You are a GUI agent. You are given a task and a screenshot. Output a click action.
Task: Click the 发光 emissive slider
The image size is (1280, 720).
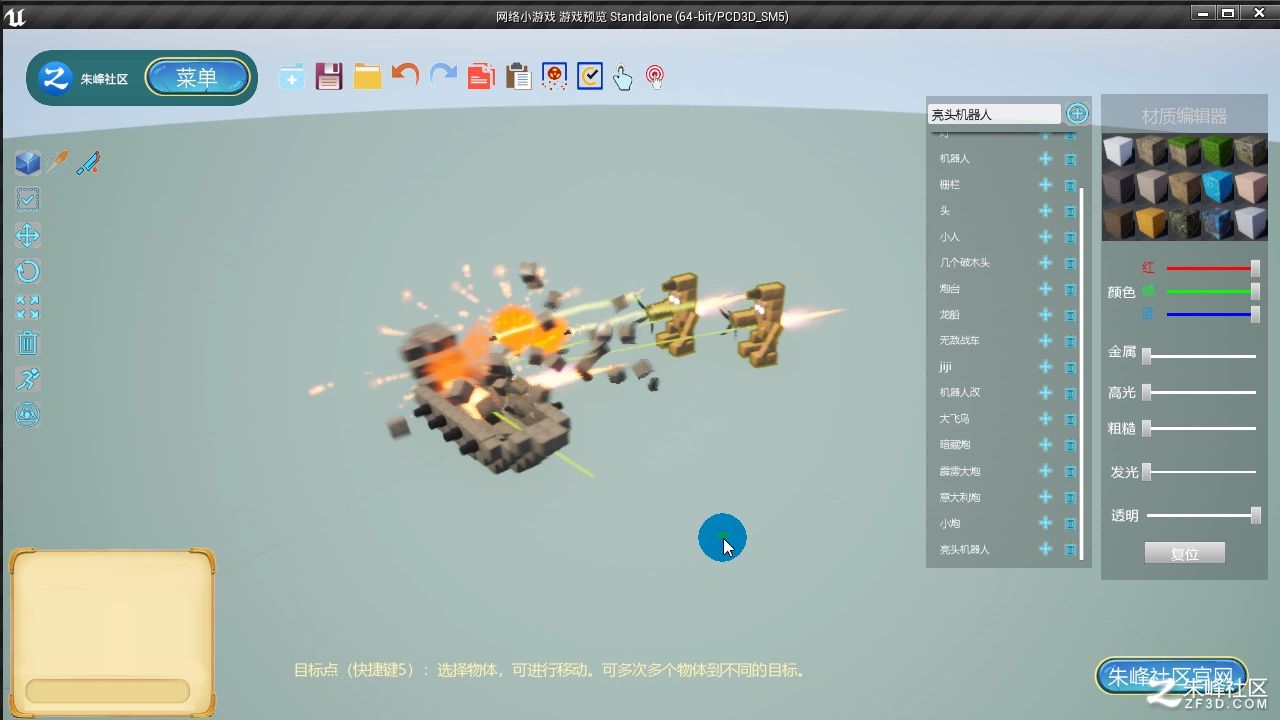pos(1199,471)
